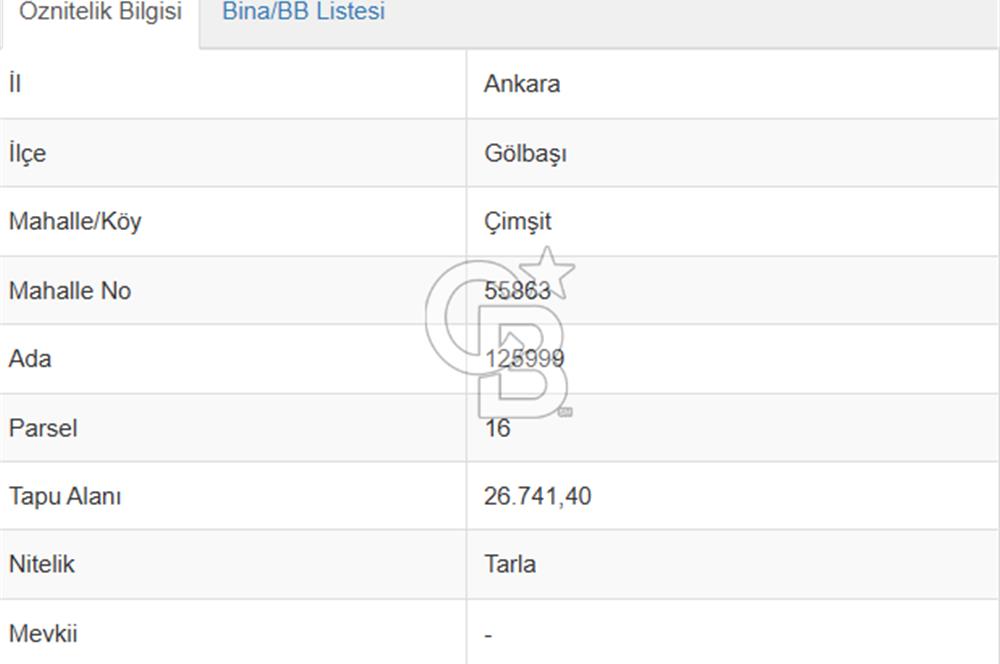Select the Öznitelik Bilgisi tab

click(x=101, y=13)
